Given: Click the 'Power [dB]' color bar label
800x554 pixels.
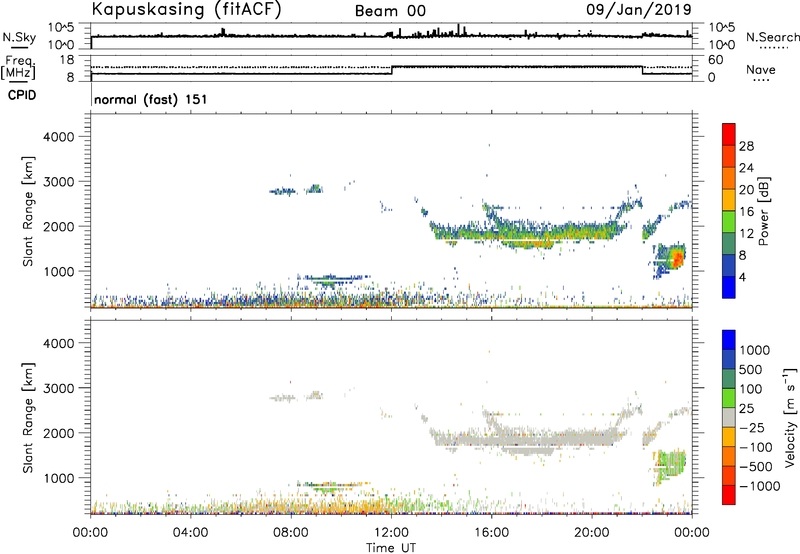Looking at the screenshot, I should tap(763, 211).
